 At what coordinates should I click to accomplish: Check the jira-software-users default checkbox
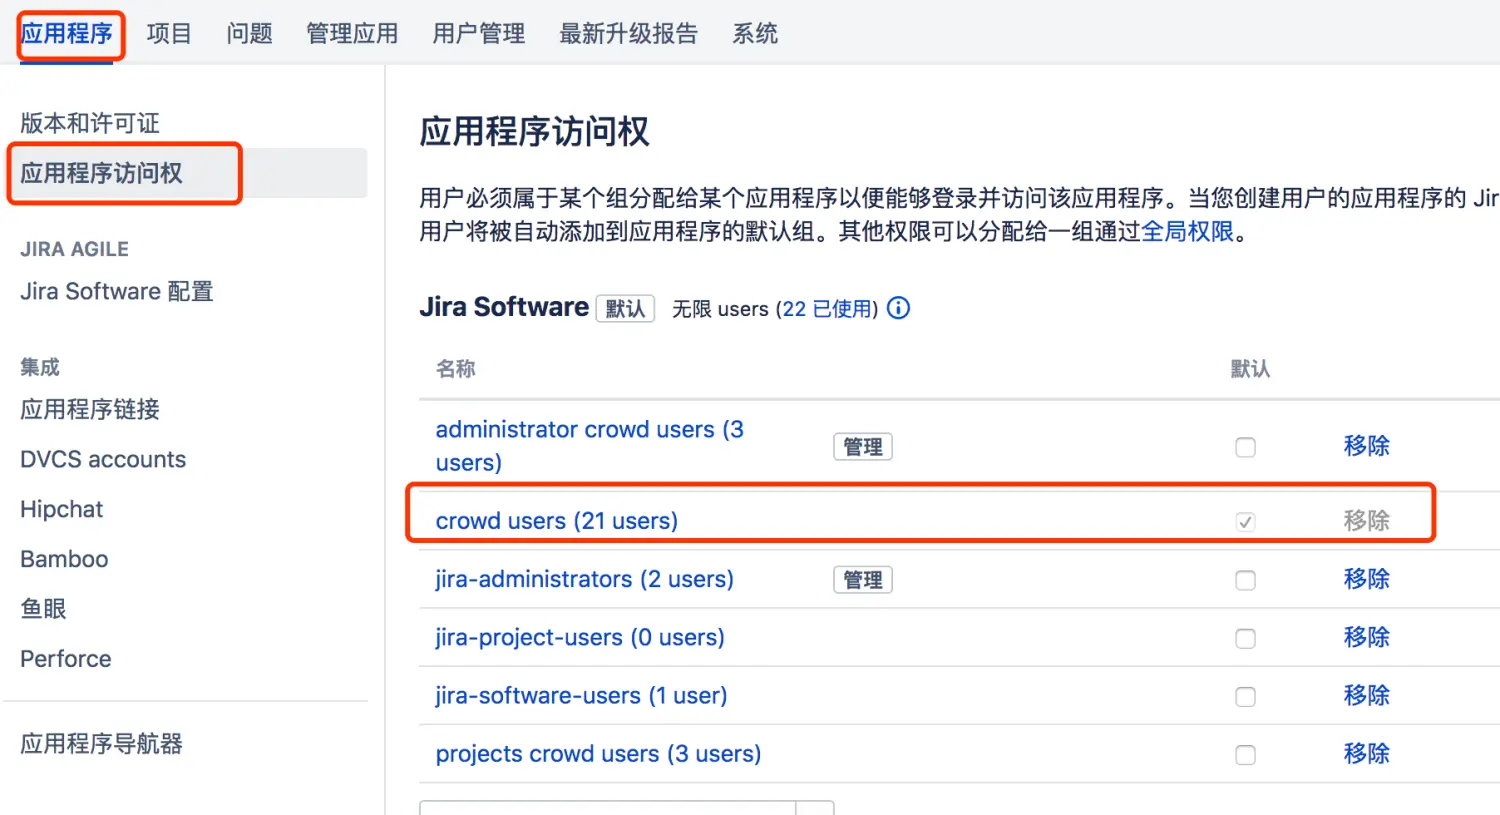(x=1245, y=697)
